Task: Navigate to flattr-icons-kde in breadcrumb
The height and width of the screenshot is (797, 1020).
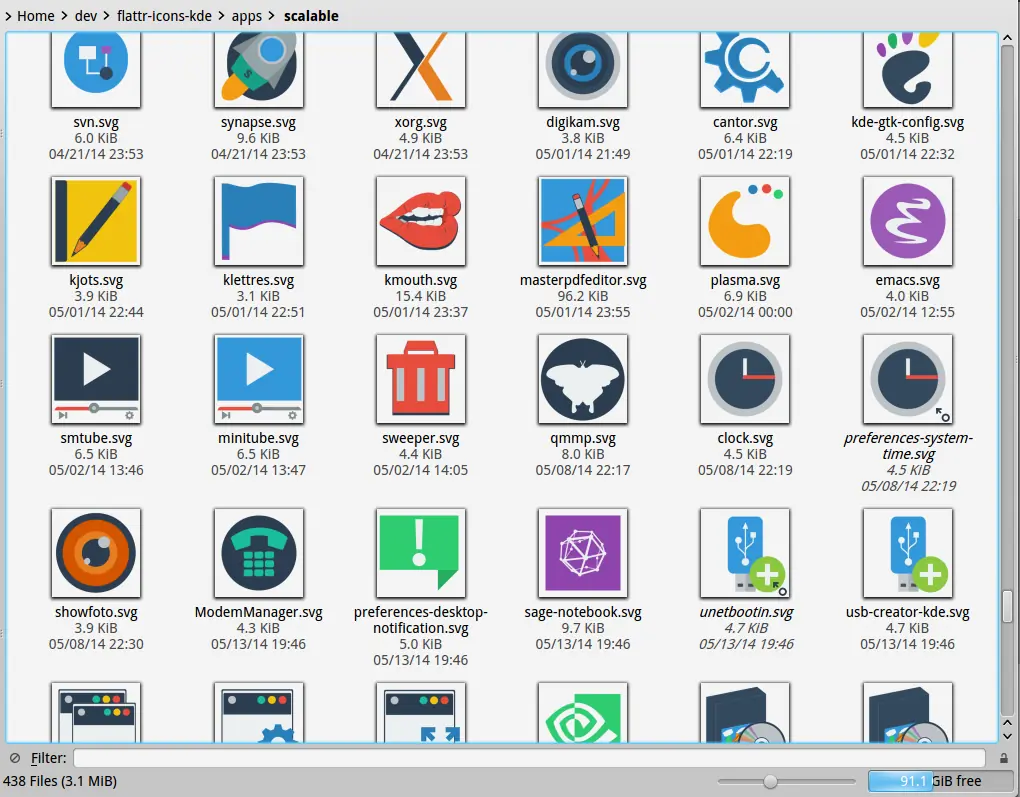Action: pyautogui.click(x=164, y=16)
